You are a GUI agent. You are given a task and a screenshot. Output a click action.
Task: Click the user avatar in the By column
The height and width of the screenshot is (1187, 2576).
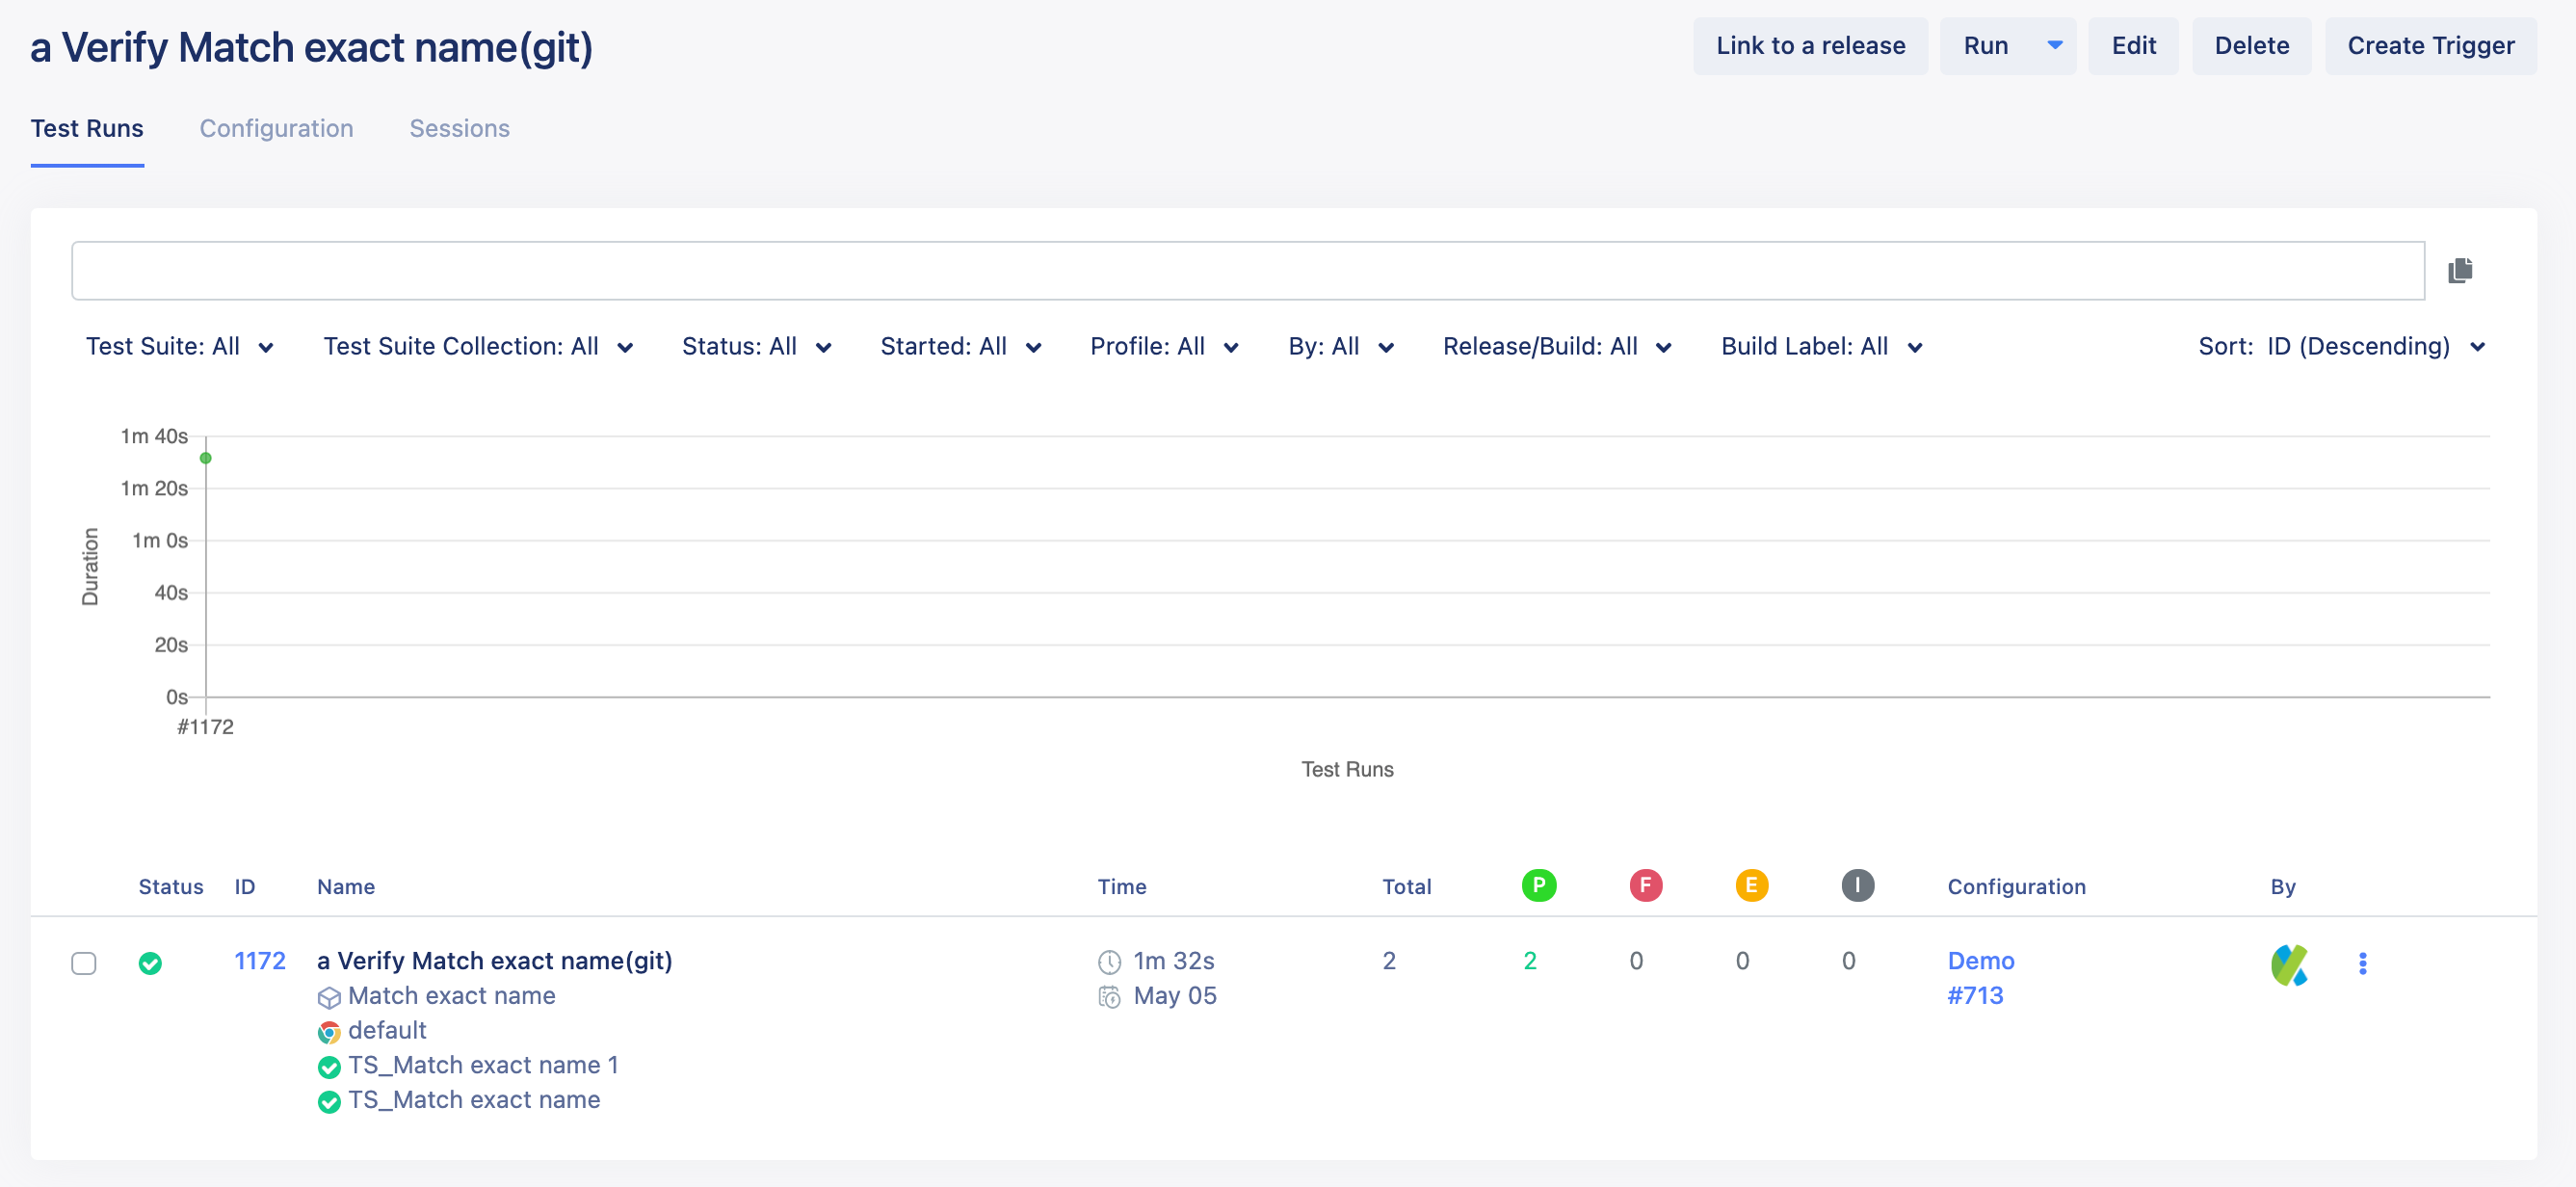(2291, 963)
